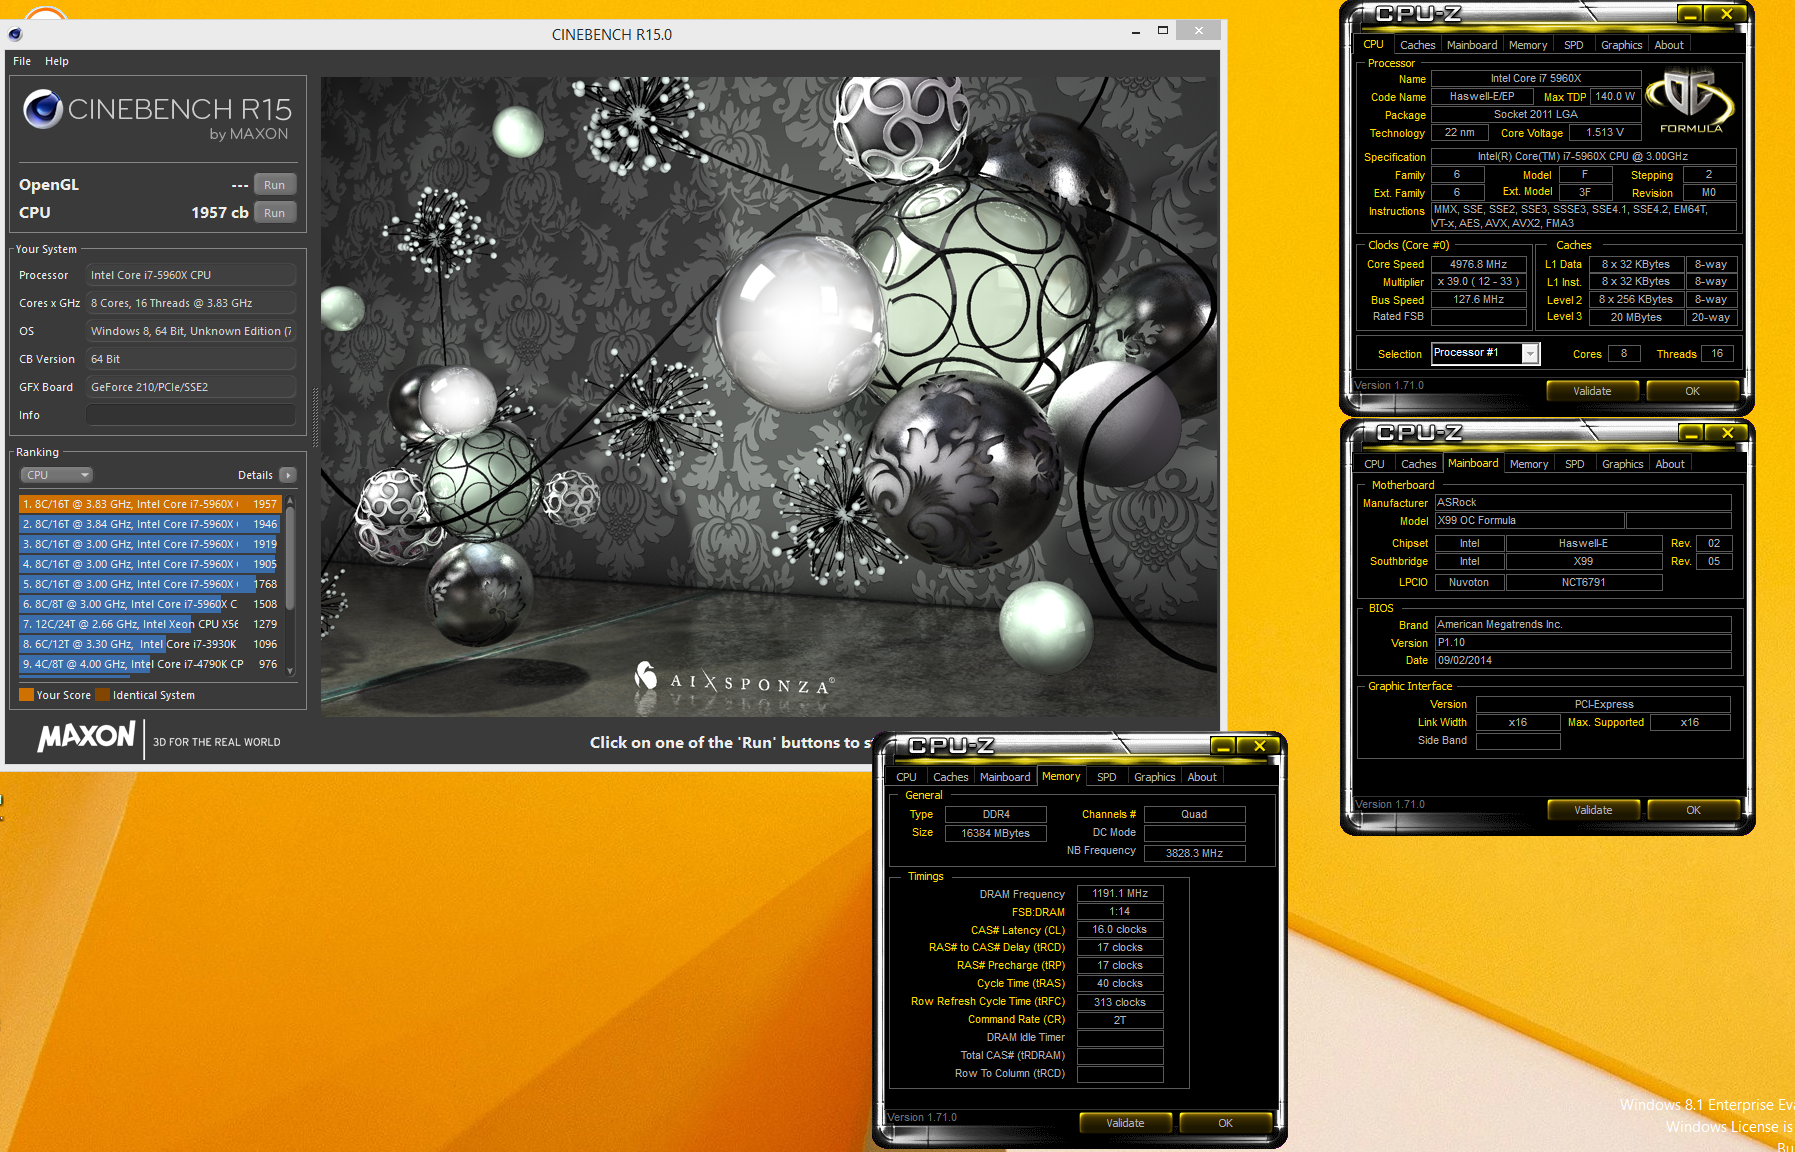1795x1152 pixels.
Task: Switch to SPD tab in top CPU-Z window
Action: click(1573, 45)
